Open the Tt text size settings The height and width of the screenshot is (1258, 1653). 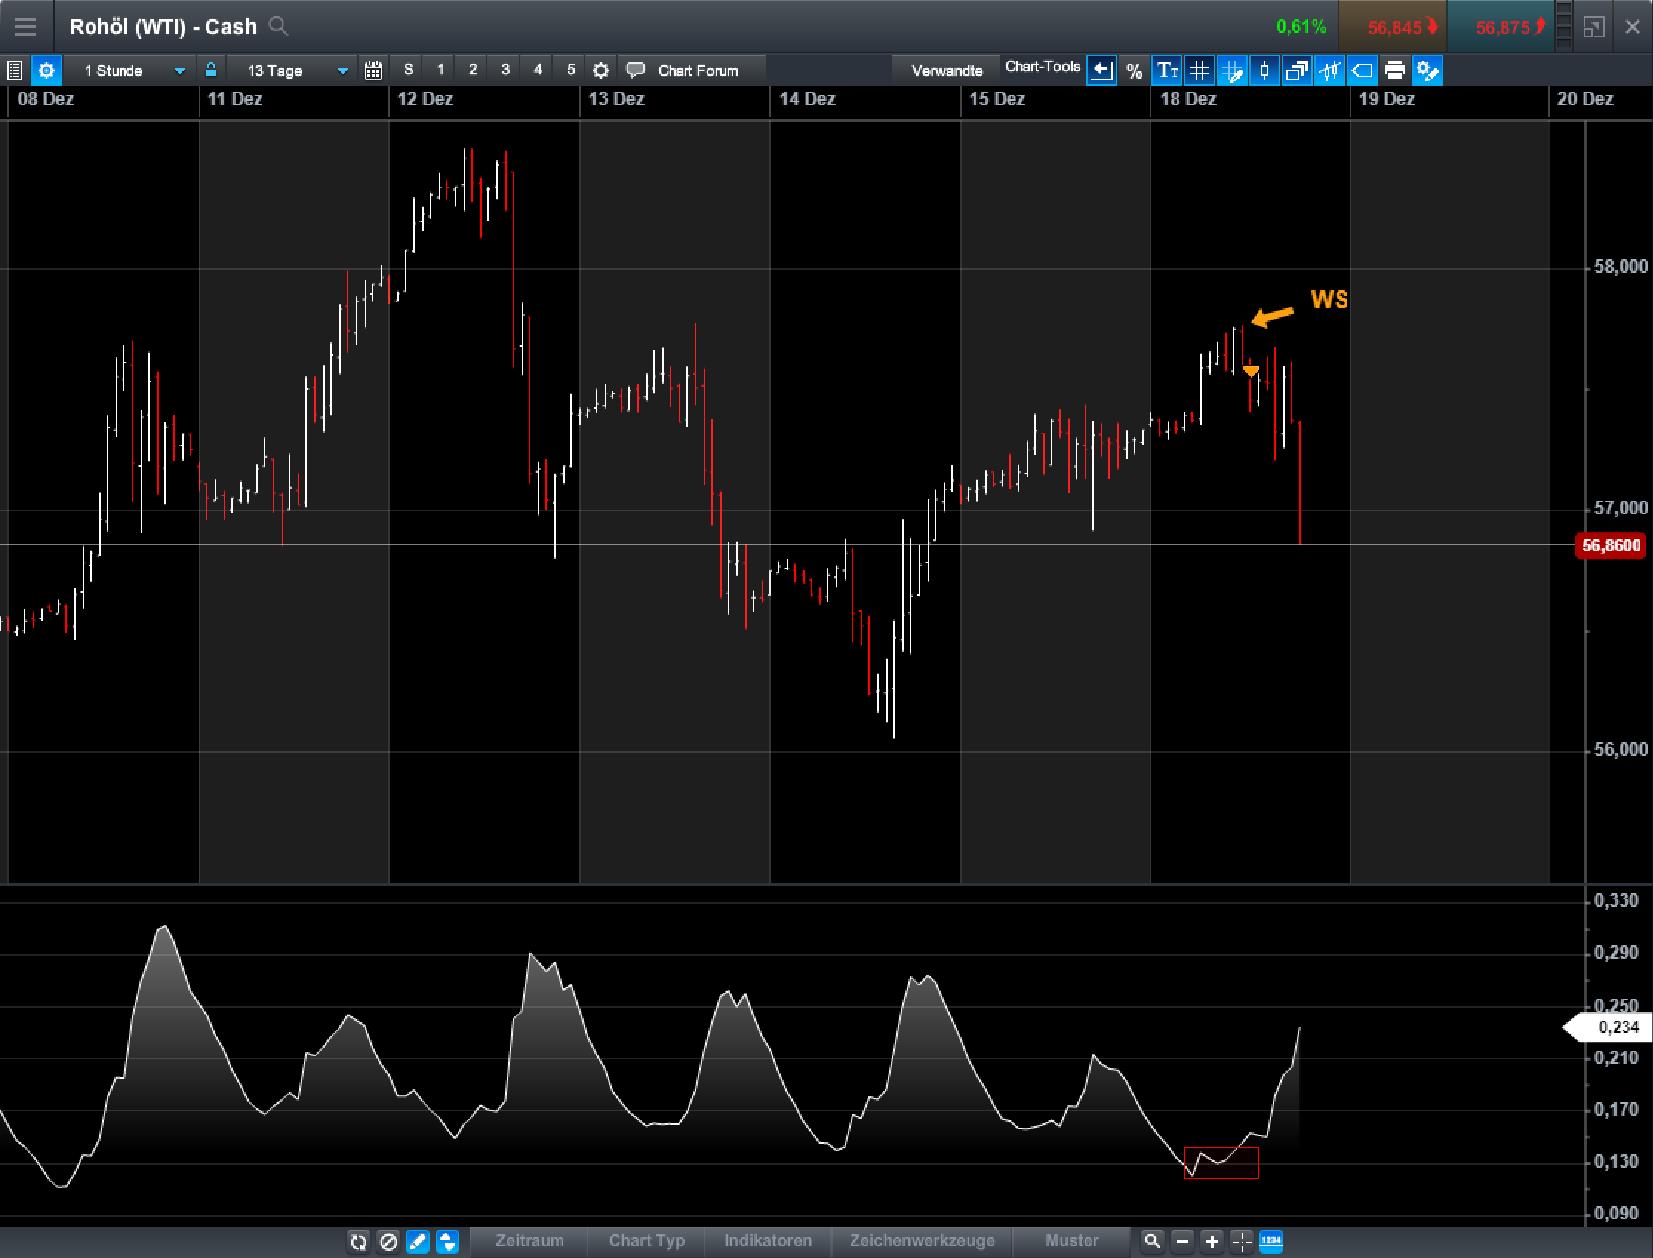[x=1167, y=70]
